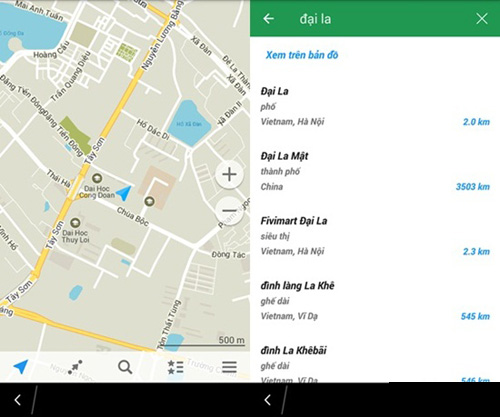Click the 'Hoàng Cầu' street label

52,49
